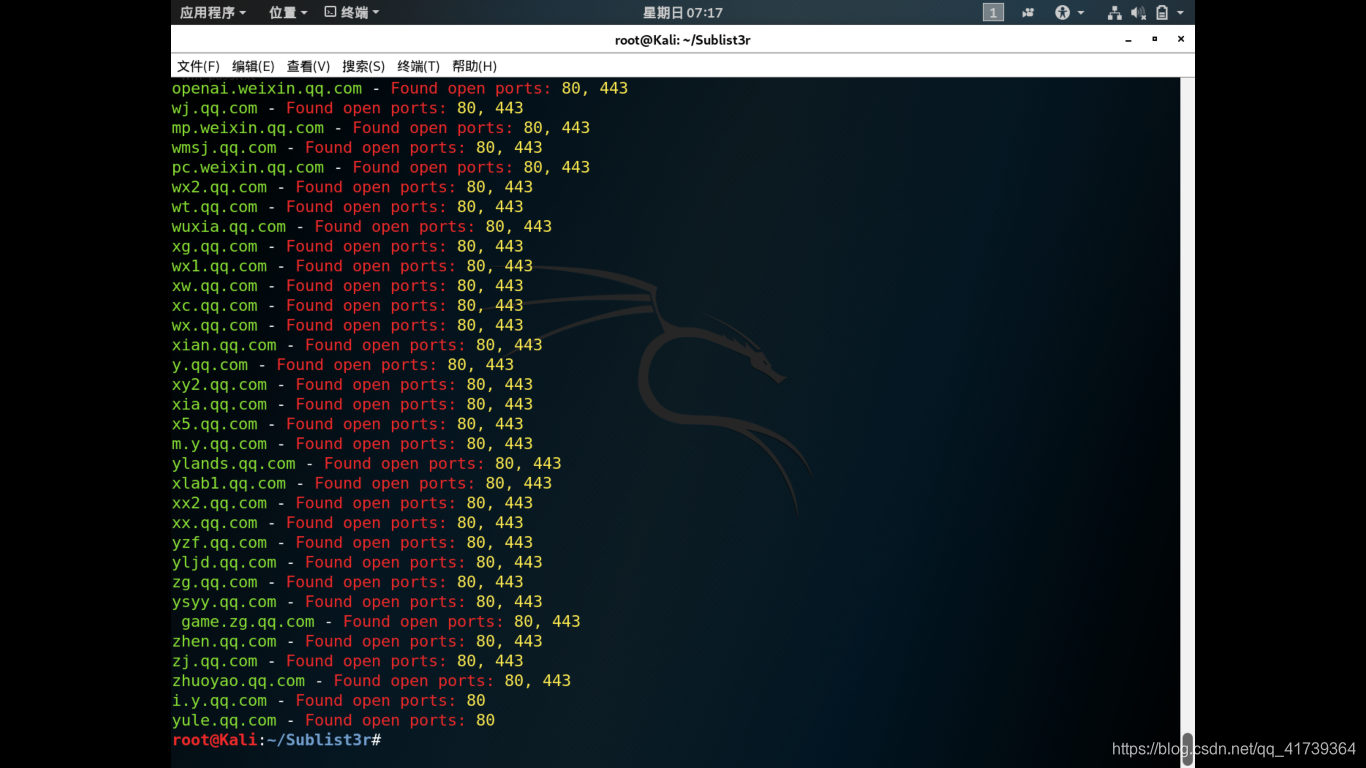Click the text pc.weixin.qq.com
The height and width of the screenshot is (768, 1366).
point(248,167)
